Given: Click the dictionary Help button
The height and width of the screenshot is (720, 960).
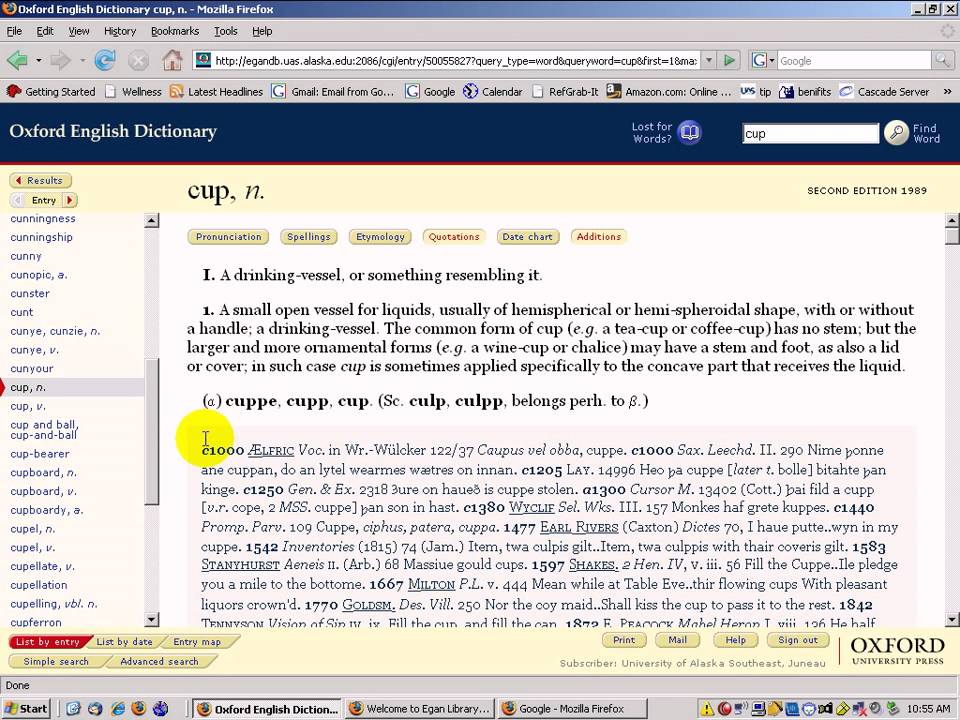Looking at the screenshot, I should [735, 640].
